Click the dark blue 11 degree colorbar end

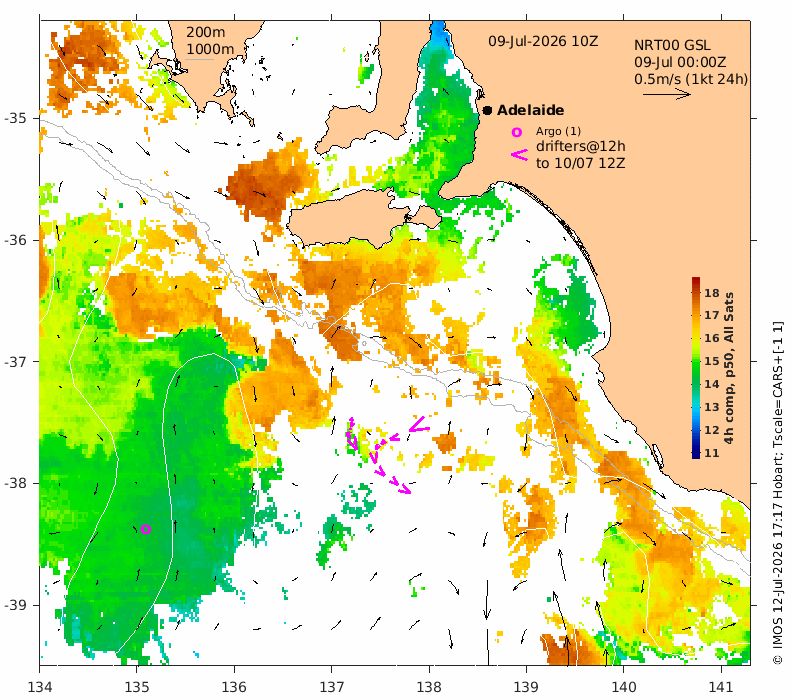point(696,453)
